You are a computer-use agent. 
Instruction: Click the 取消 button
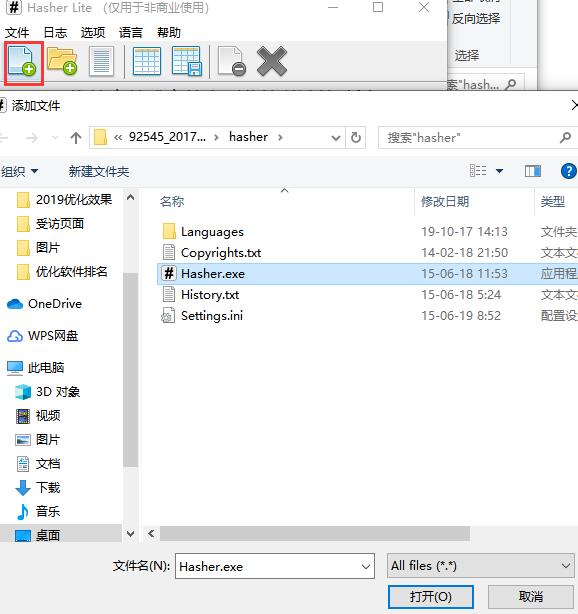(x=531, y=597)
